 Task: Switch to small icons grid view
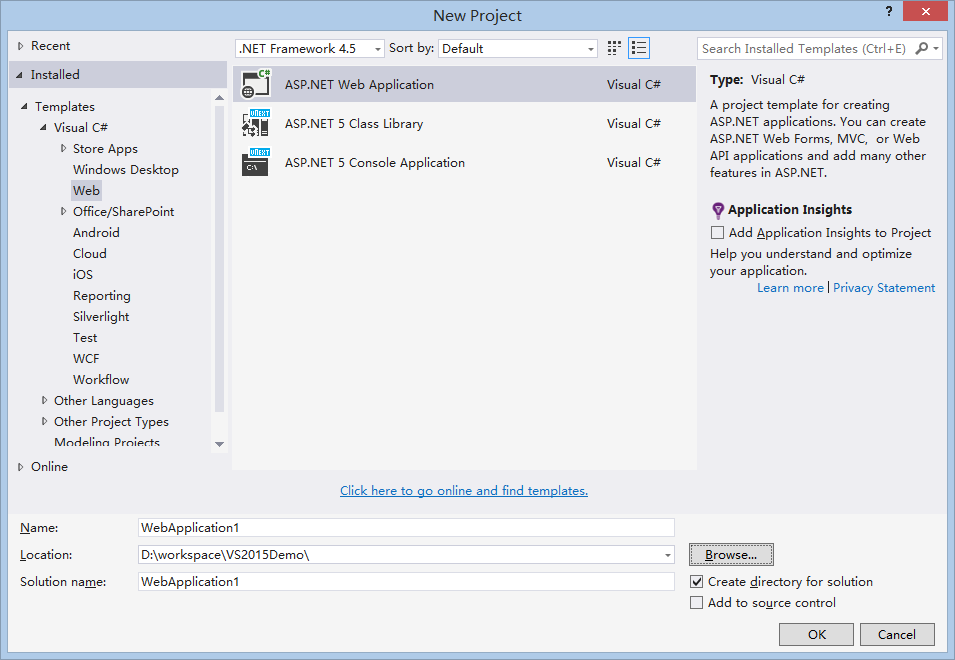[x=614, y=48]
